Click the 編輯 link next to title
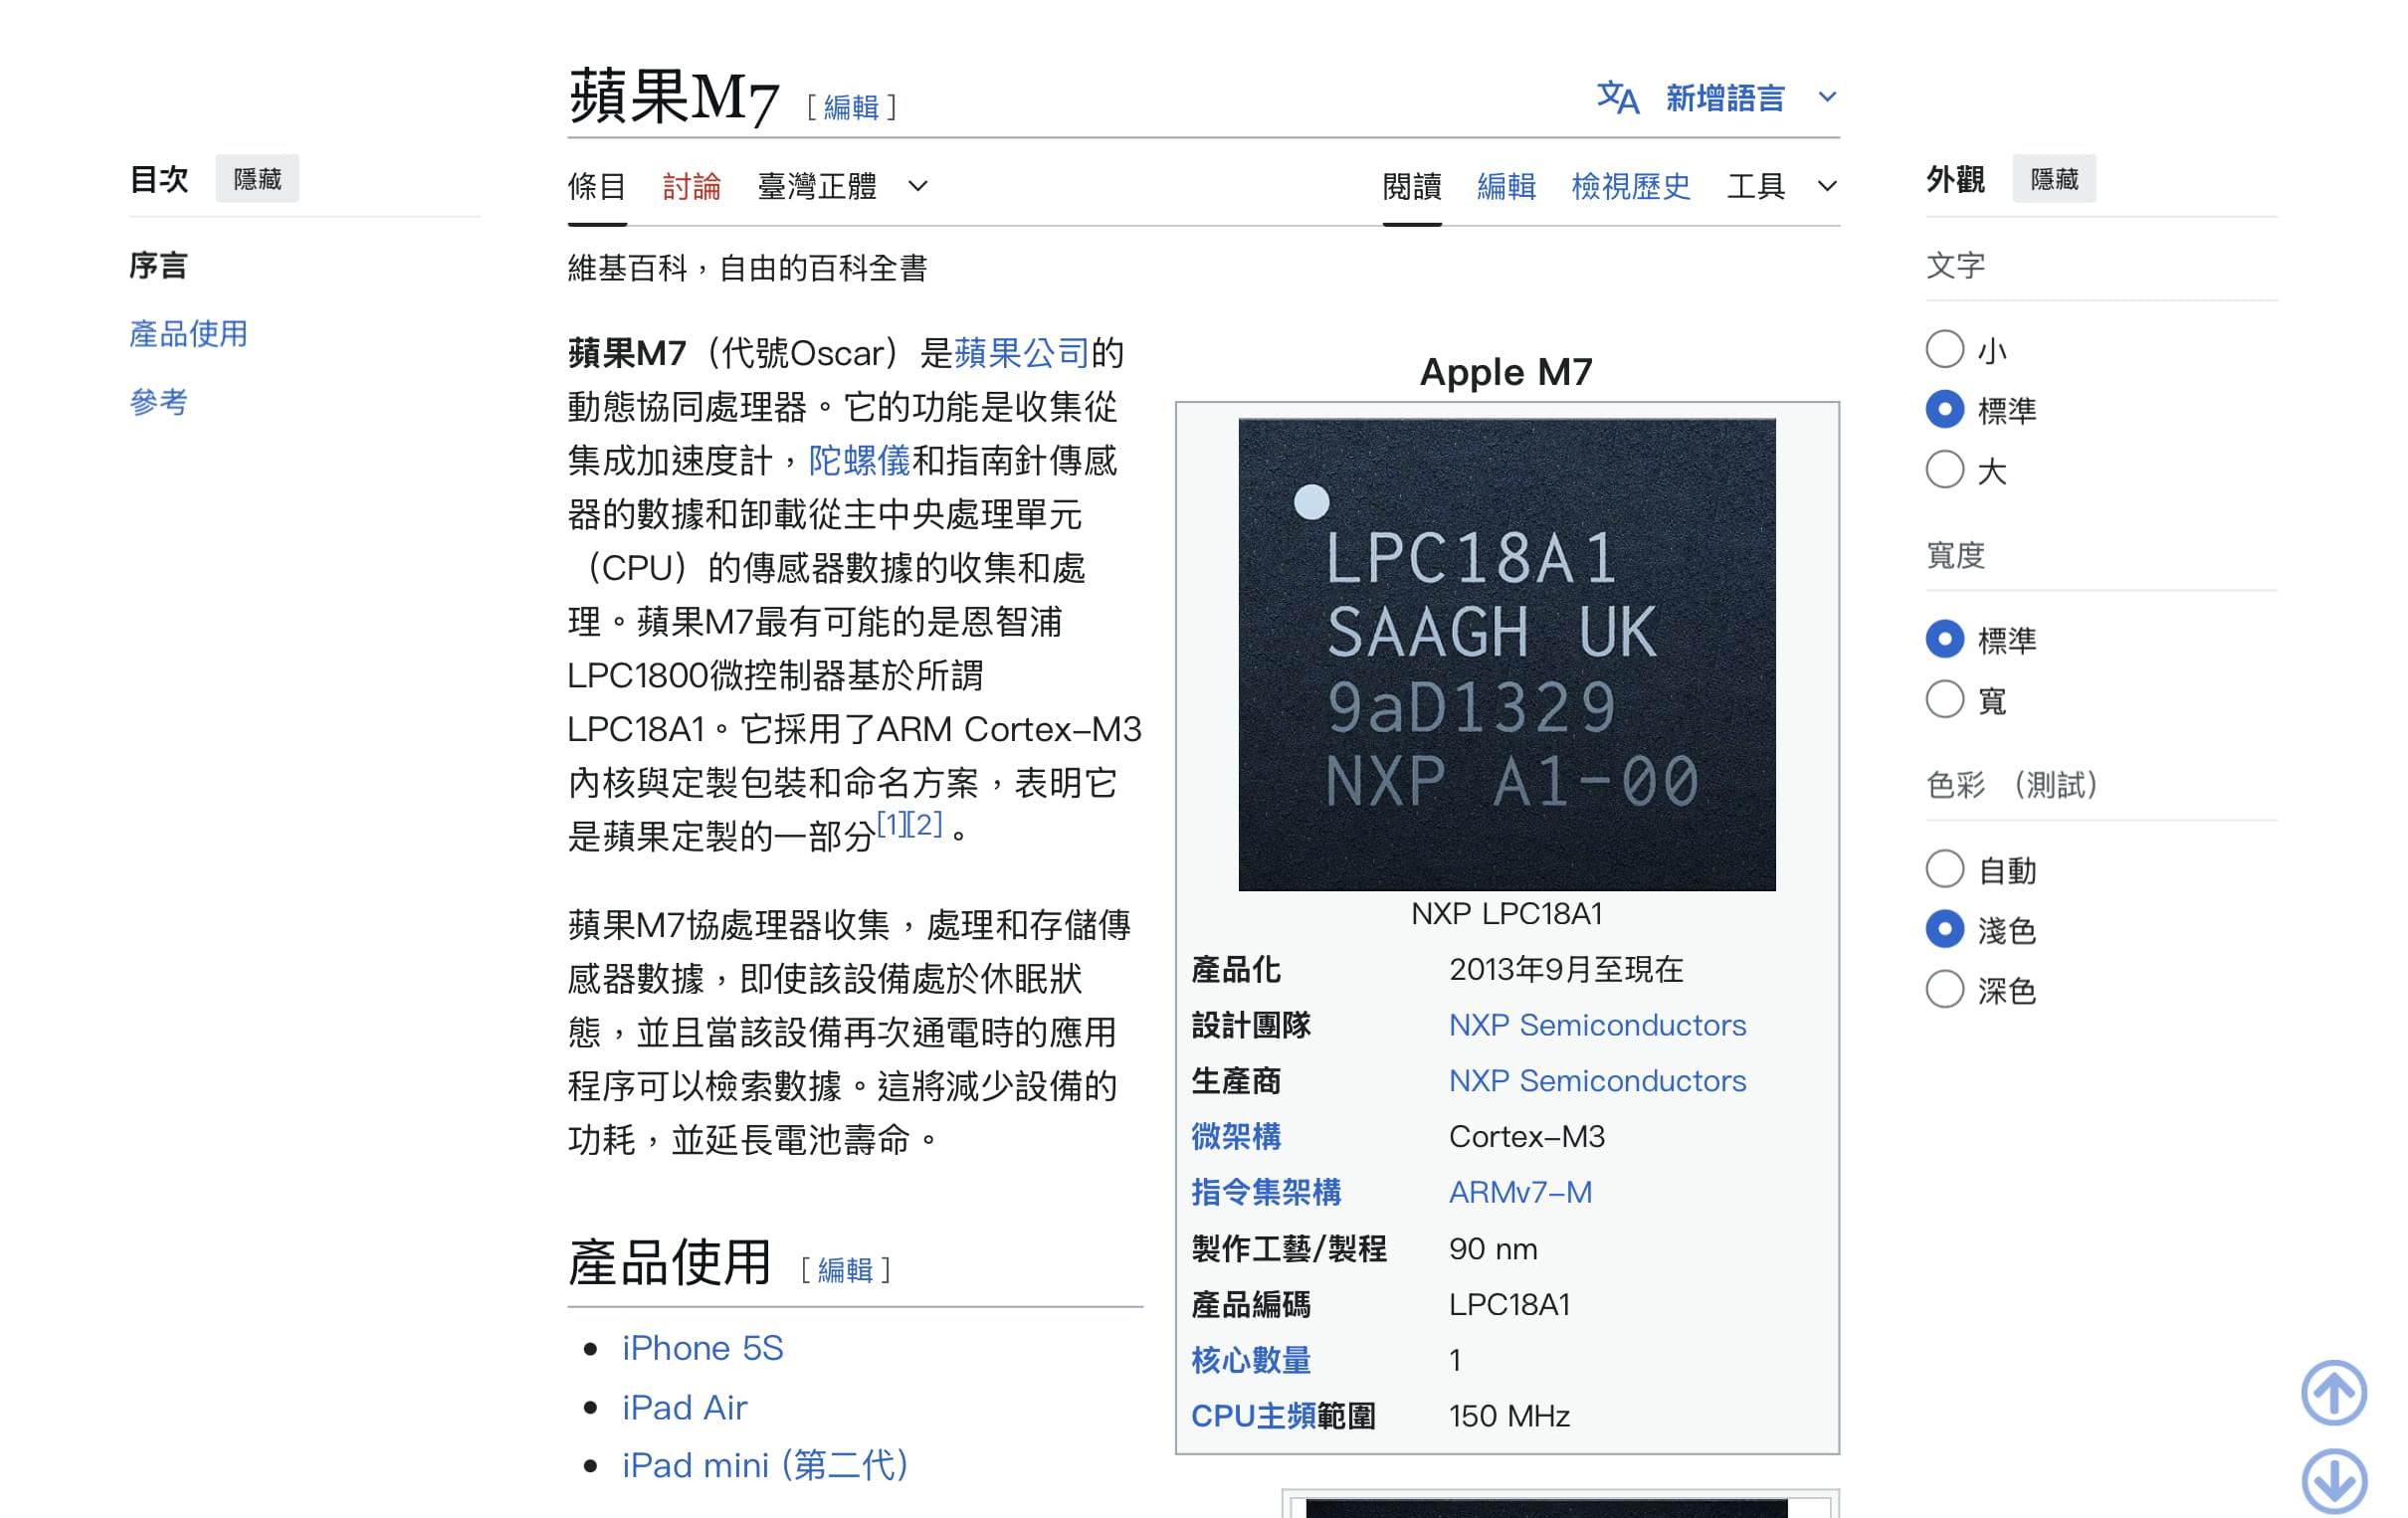The width and height of the screenshot is (2408, 1518). (x=851, y=107)
